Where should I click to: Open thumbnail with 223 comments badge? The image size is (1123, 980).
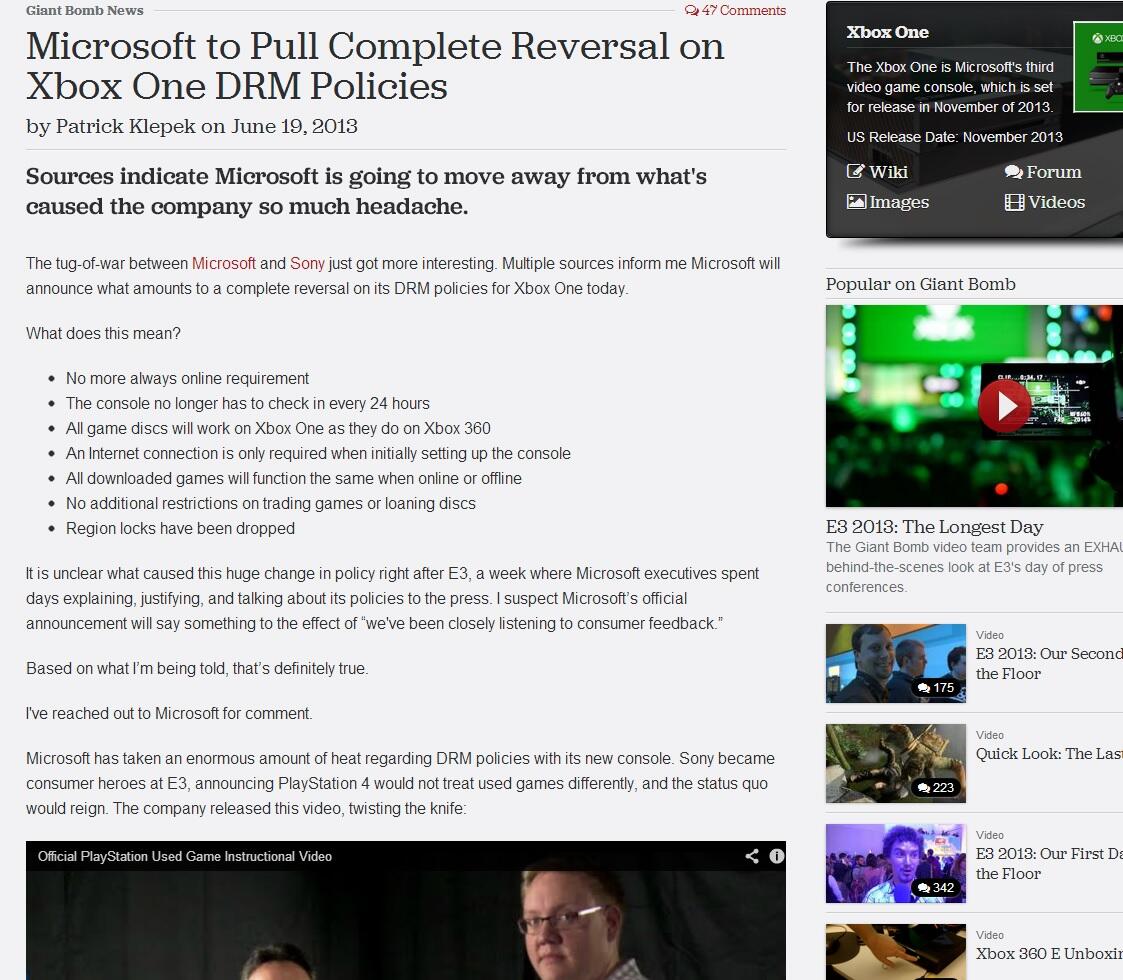tap(895, 763)
